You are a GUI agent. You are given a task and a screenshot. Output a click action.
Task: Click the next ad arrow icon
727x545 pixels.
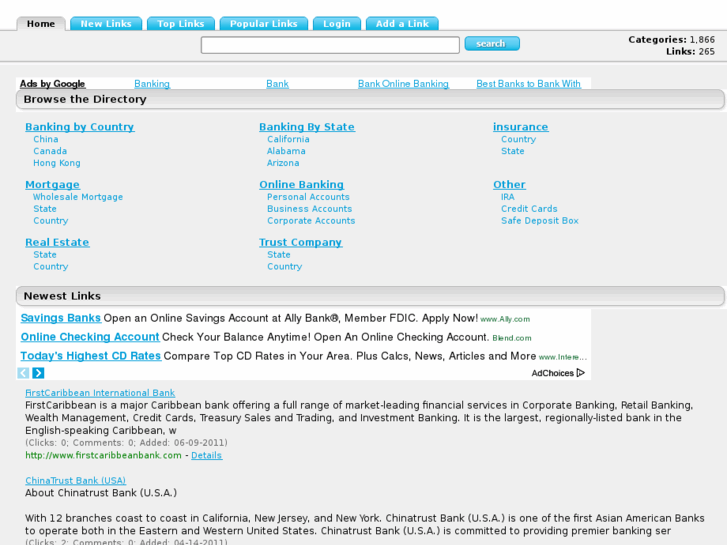pyautogui.click(x=38, y=373)
